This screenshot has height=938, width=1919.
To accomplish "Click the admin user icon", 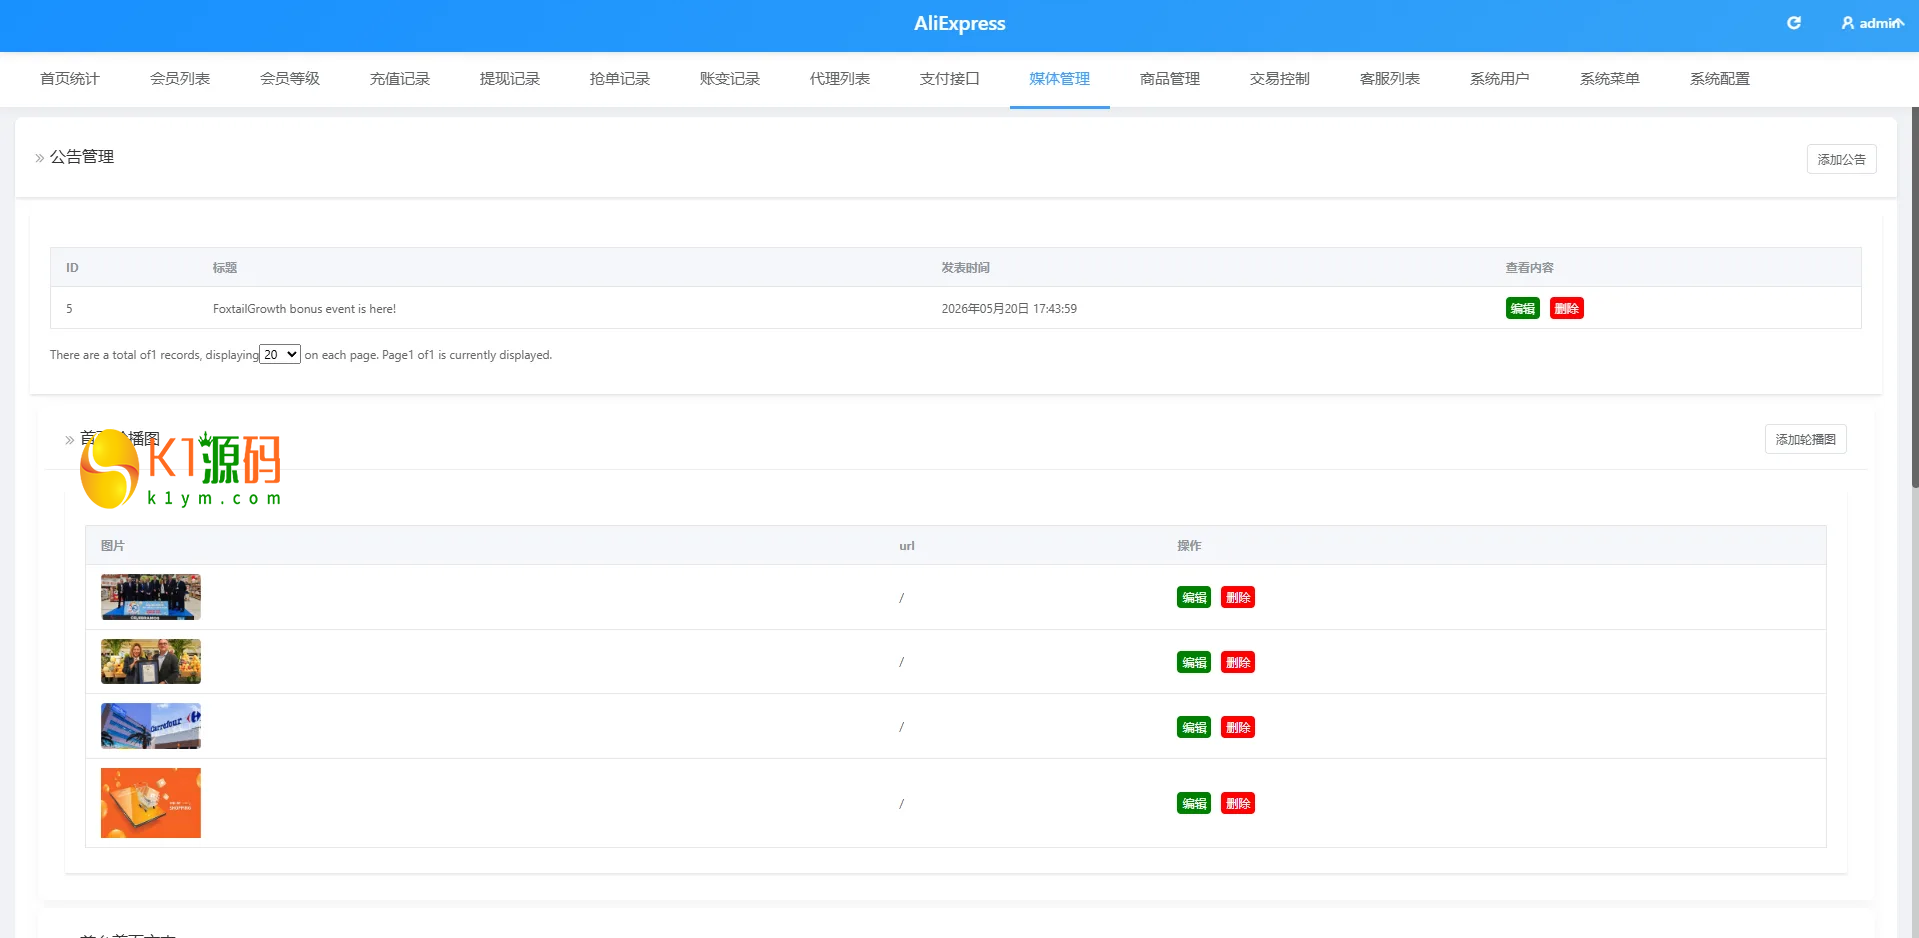I will [1848, 23].
